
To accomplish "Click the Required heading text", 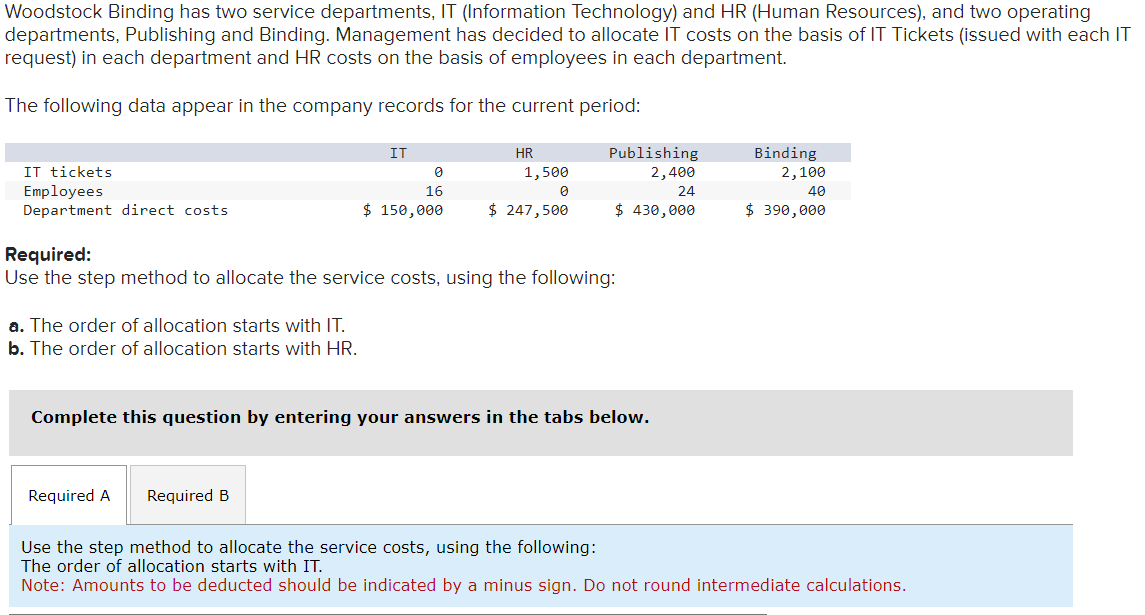I will point(46,254).
